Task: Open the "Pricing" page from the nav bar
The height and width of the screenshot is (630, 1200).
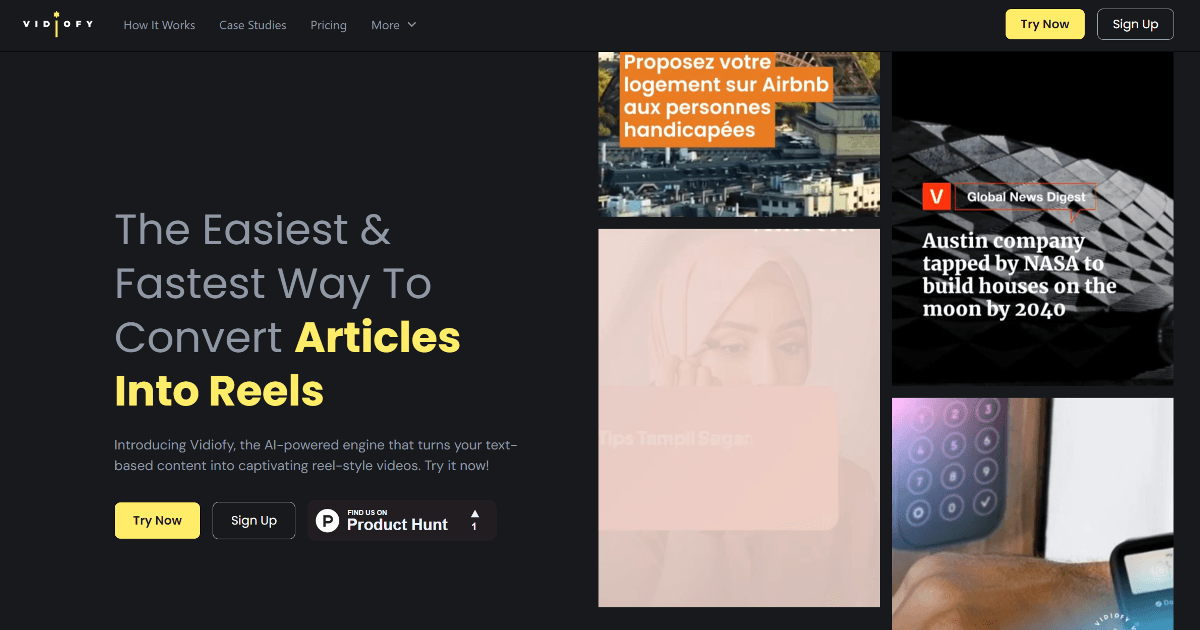Action: 328,24
